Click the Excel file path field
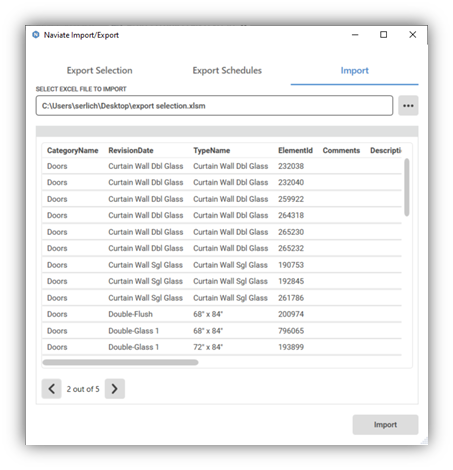 [x=214, y=106]
